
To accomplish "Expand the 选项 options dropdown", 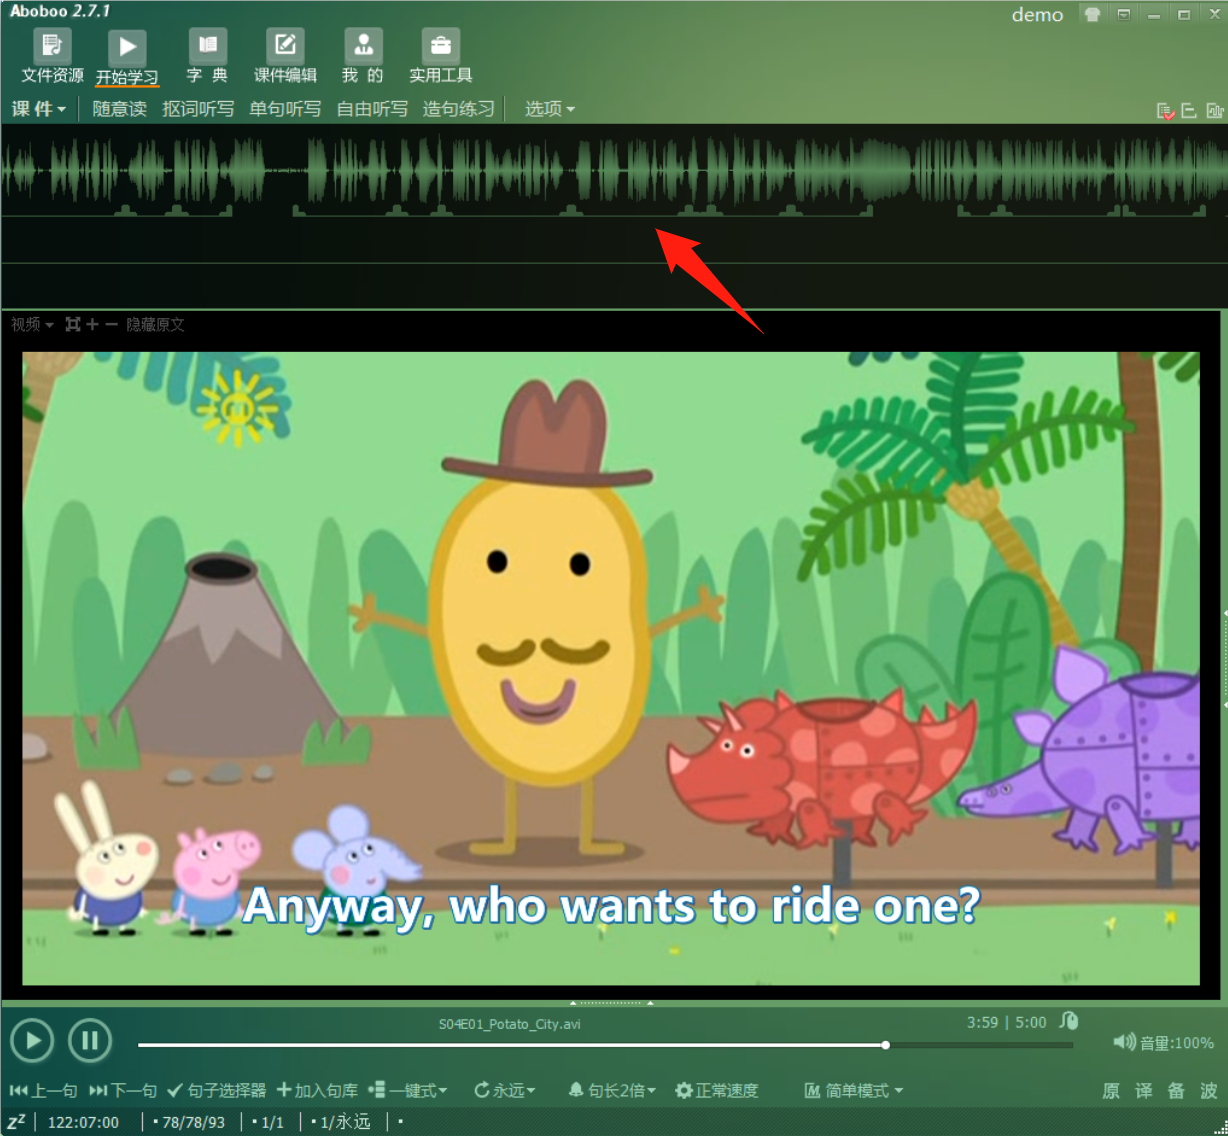I will 549,109.
